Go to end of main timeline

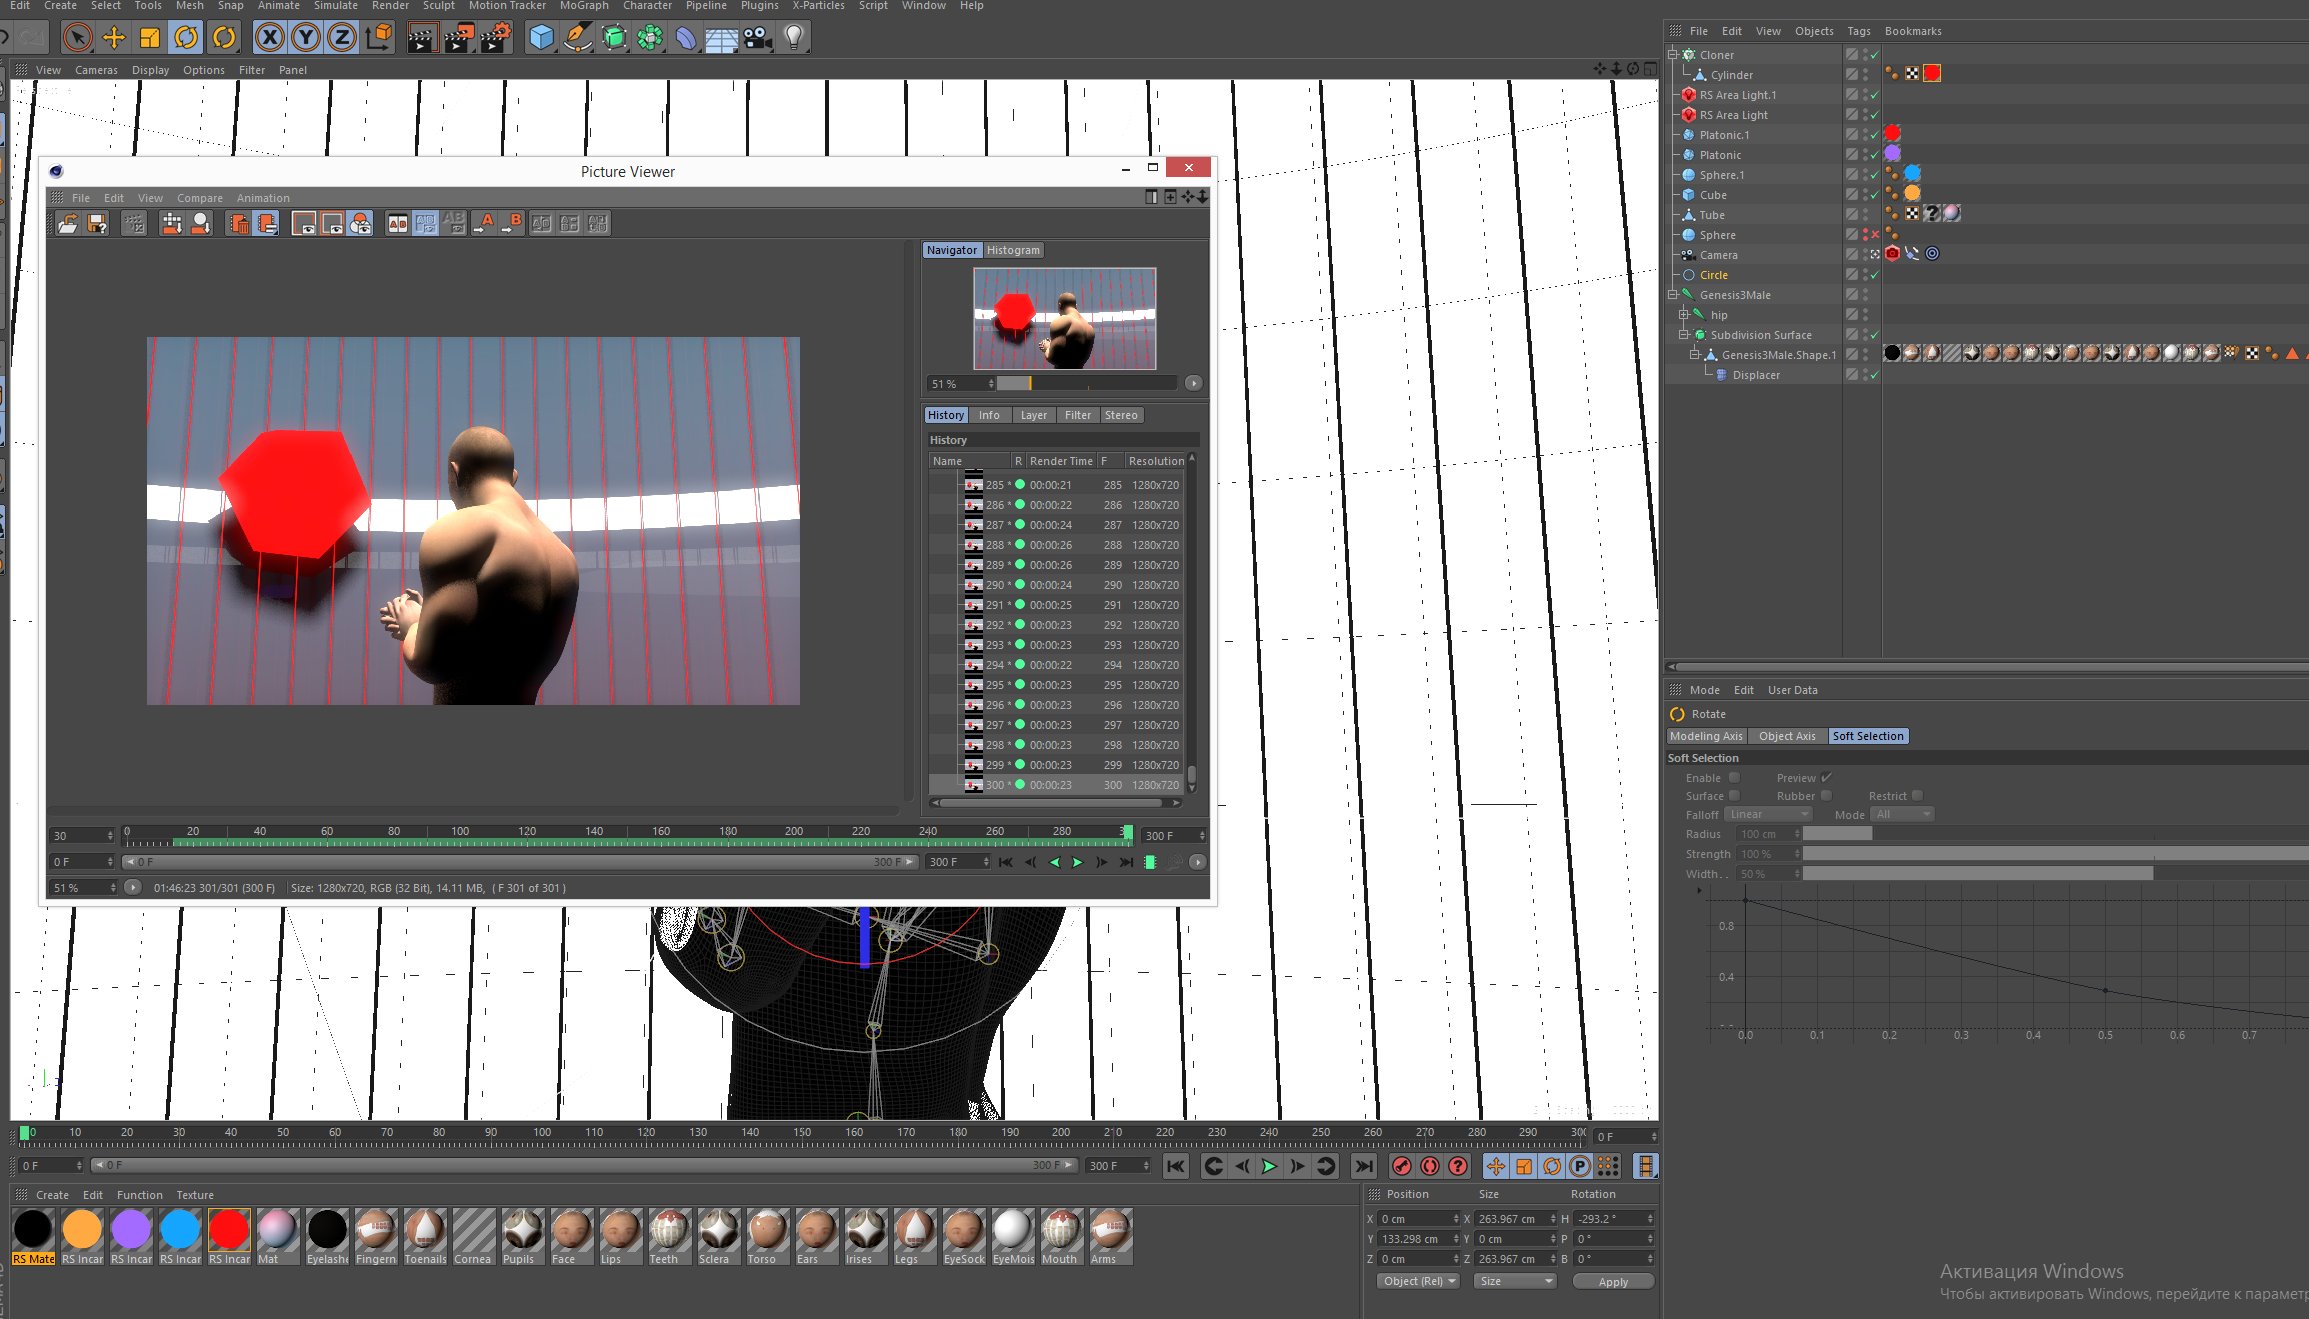point(1363,1166)
